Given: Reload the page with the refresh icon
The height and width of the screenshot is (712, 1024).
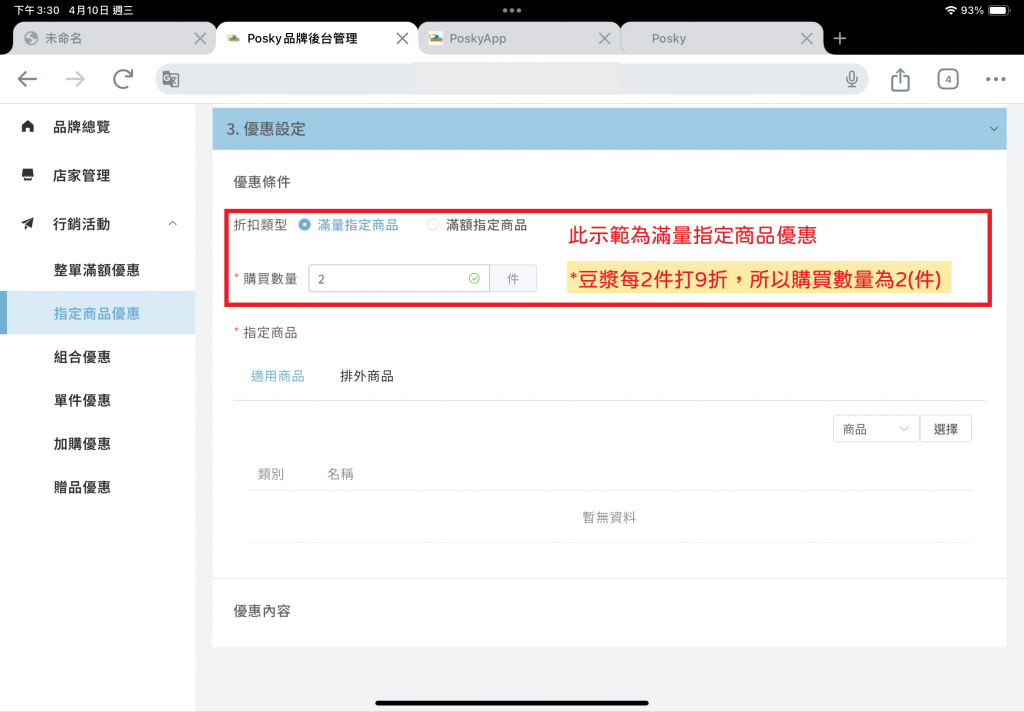Looking at the screenshot, I should pos(123,79).
